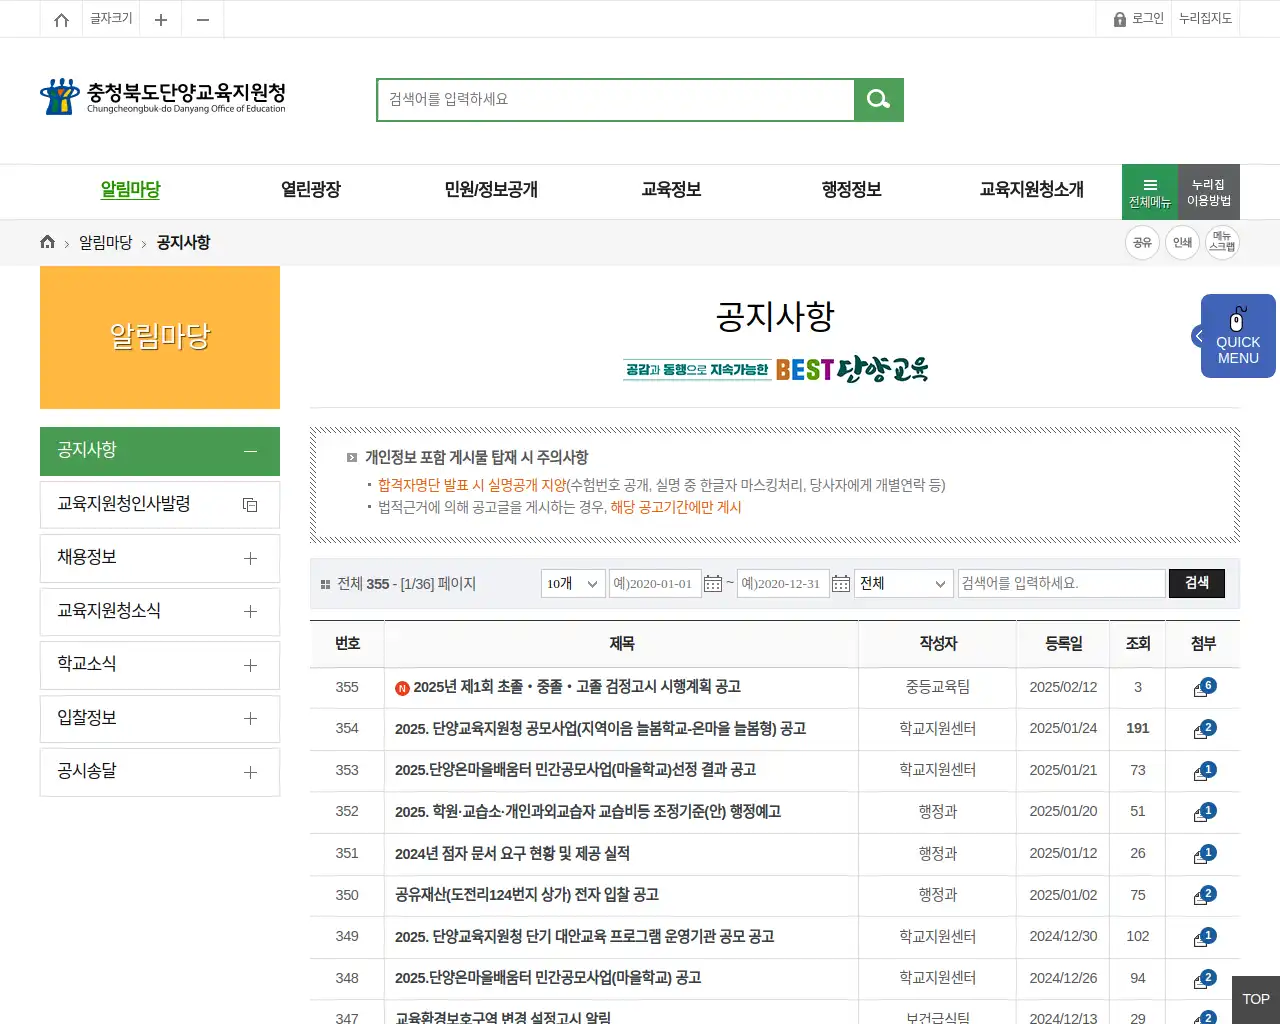This screenshot has height=1024, width=1280.
Task: Click 공지사항 breadcrumb link
Action: (184, 242)
